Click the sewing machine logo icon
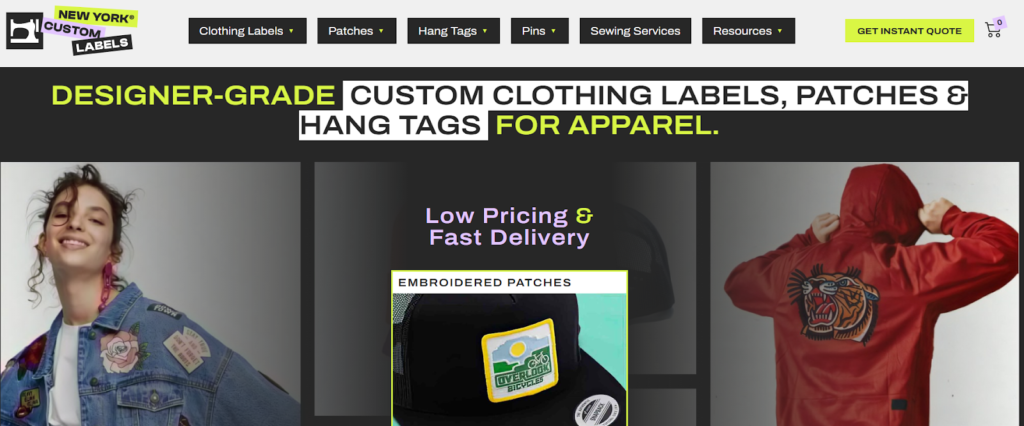The width and height of the screenshot is (1024, 426). [24, 31]
